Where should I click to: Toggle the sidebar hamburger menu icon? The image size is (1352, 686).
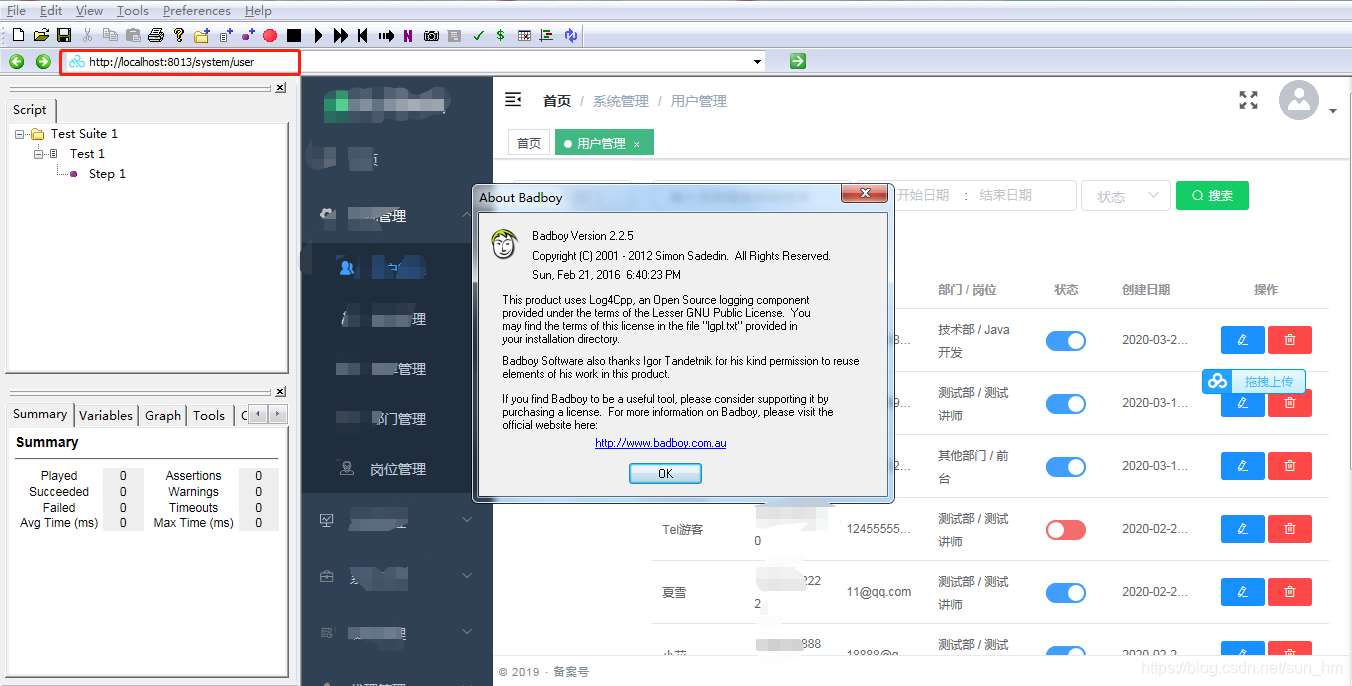tap(513, 100)
